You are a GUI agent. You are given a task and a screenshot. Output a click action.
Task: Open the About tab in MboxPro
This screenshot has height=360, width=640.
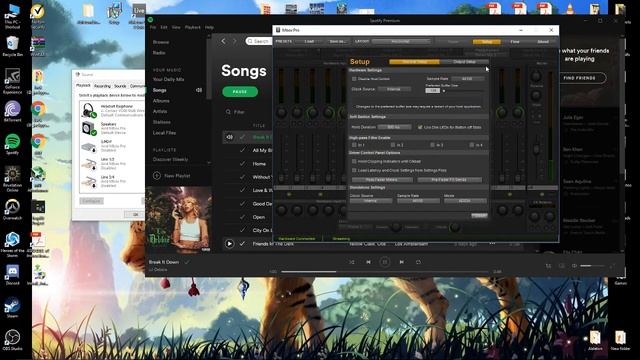pyautogui.click(x=543, y=42)
